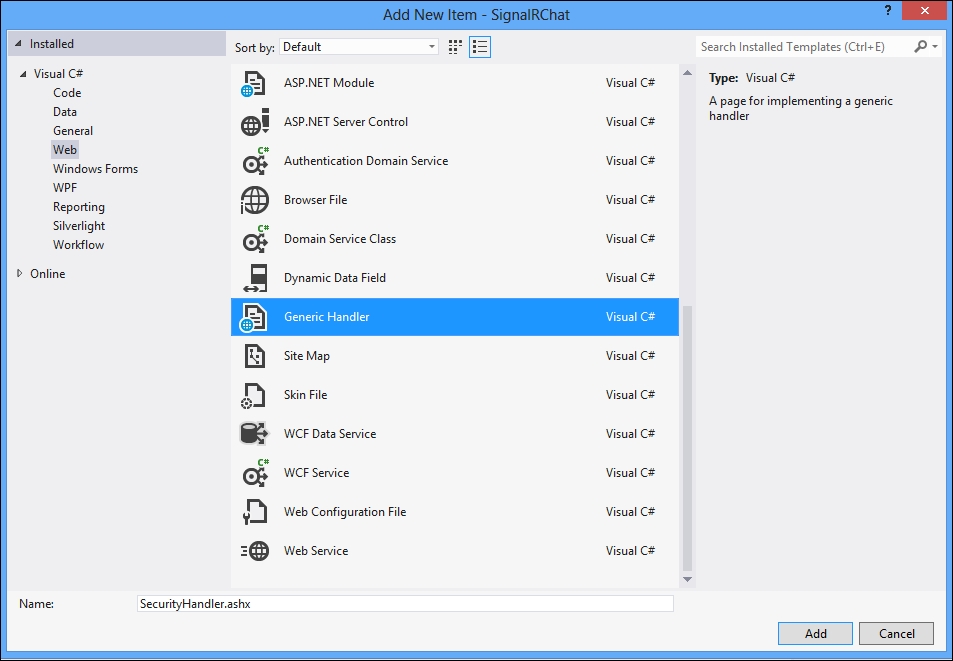Collapse the Visual C# tree node
Viewport: 953px width, 661px height.
[x=22, y=74]
